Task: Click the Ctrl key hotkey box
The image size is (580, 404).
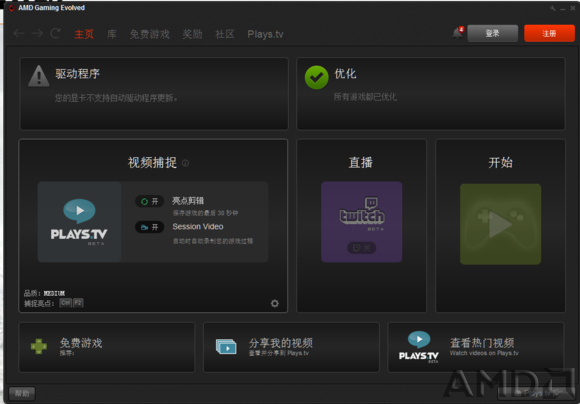Action: click(x=65, y=303)
